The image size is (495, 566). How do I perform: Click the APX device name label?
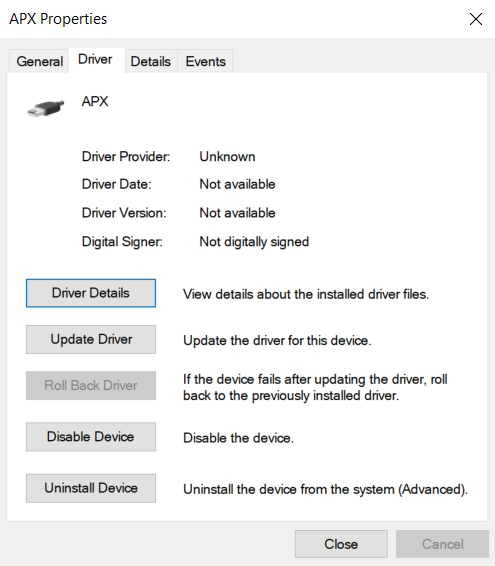(x=95, y=101)
